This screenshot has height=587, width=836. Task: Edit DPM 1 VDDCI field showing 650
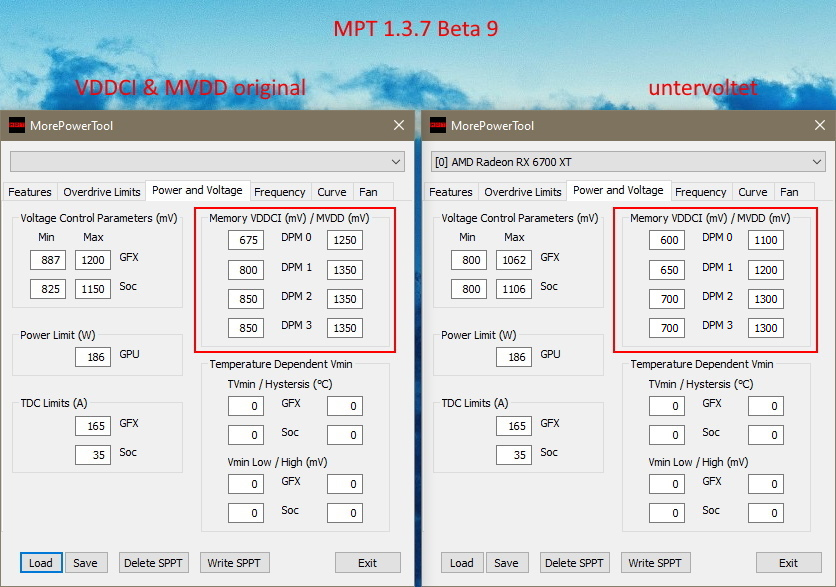pos(667,270)
